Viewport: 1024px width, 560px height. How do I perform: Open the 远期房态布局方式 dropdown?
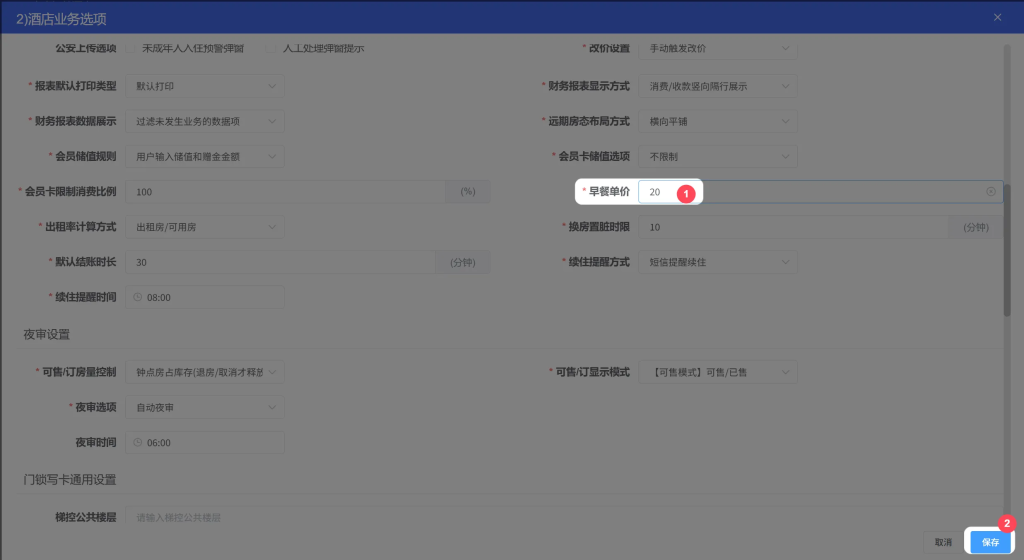click(718, 121)
